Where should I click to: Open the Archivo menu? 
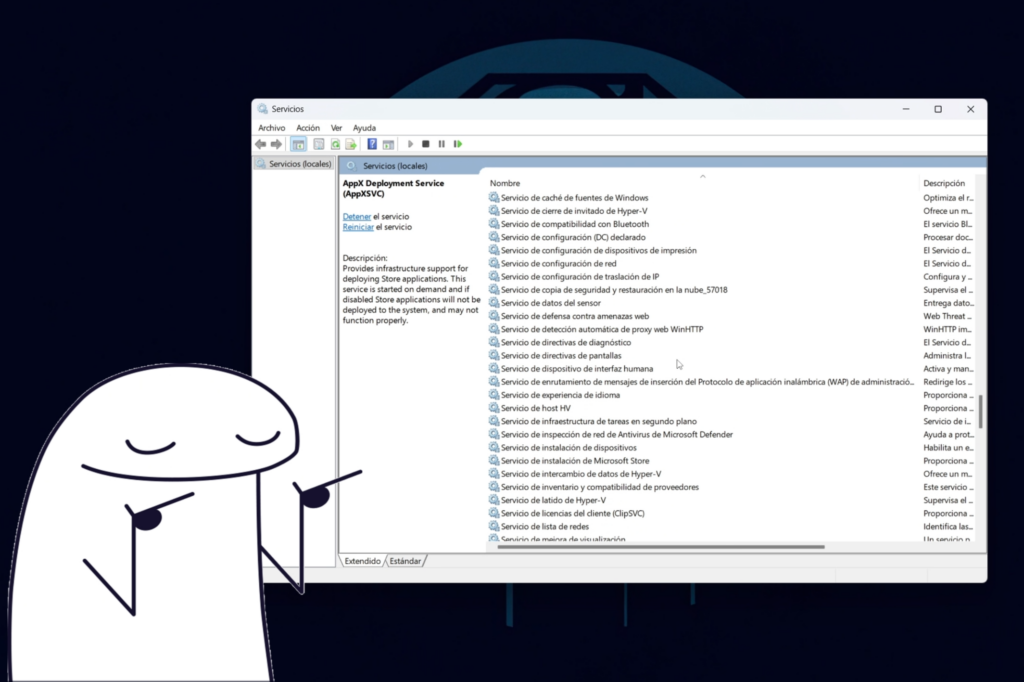(271, 128)
